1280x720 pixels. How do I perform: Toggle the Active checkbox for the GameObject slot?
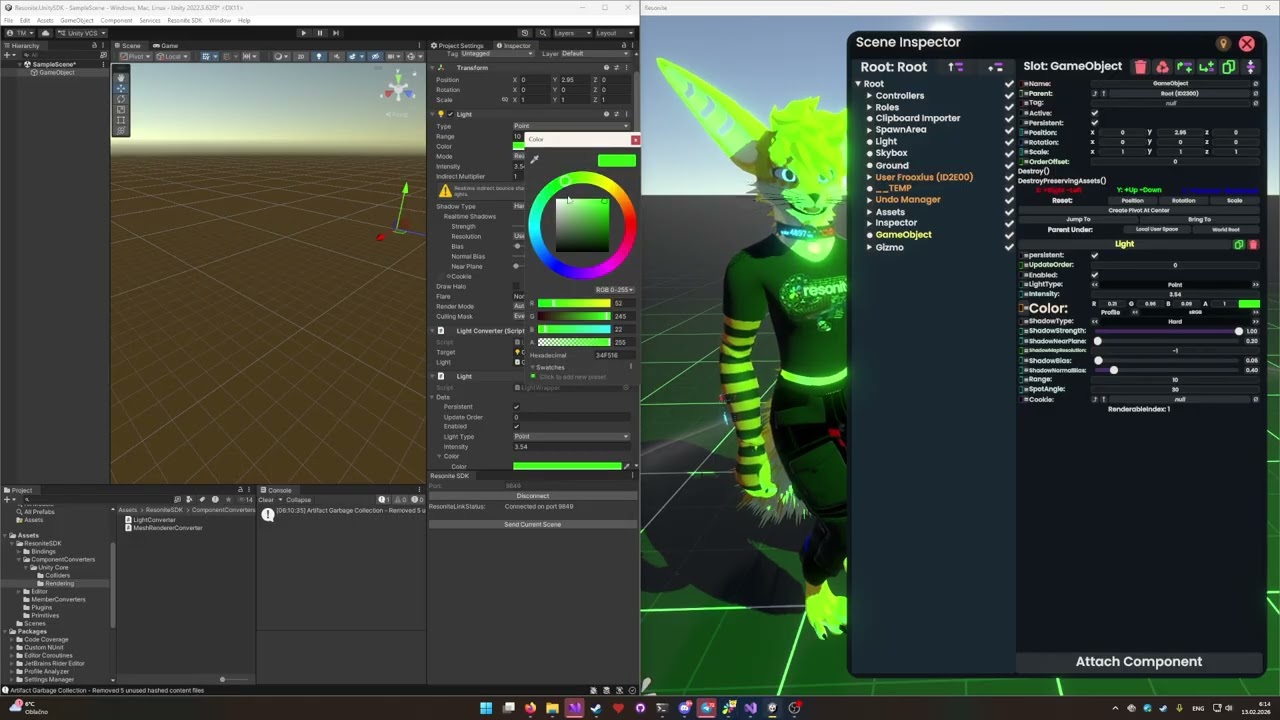[x=1094, y=113]
